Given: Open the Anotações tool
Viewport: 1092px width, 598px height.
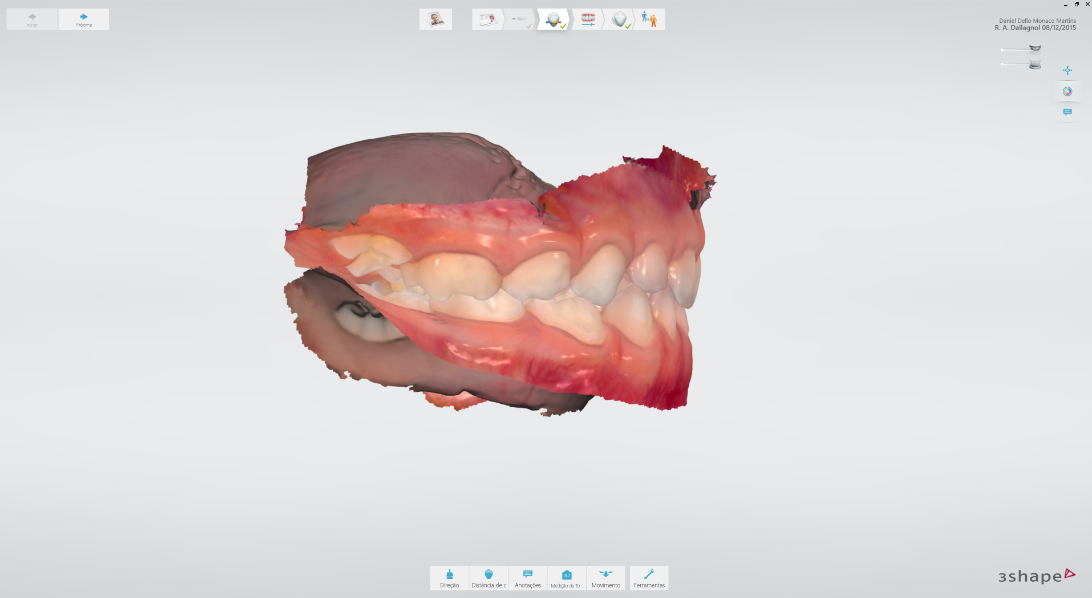Looking at the screenshot, I should pyautogui.click(x=527, y=578).
